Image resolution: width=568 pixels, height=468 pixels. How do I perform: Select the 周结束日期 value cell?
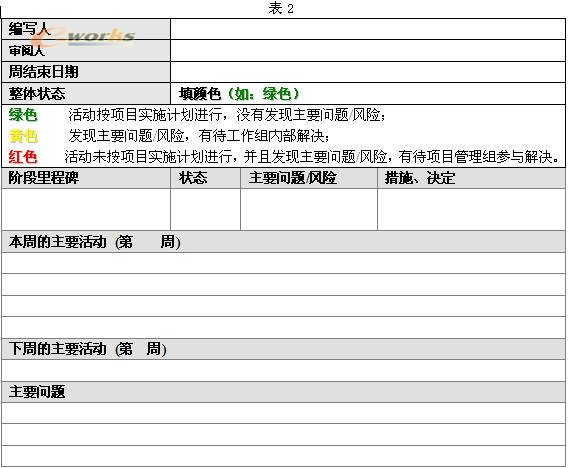tap(368, 72)
